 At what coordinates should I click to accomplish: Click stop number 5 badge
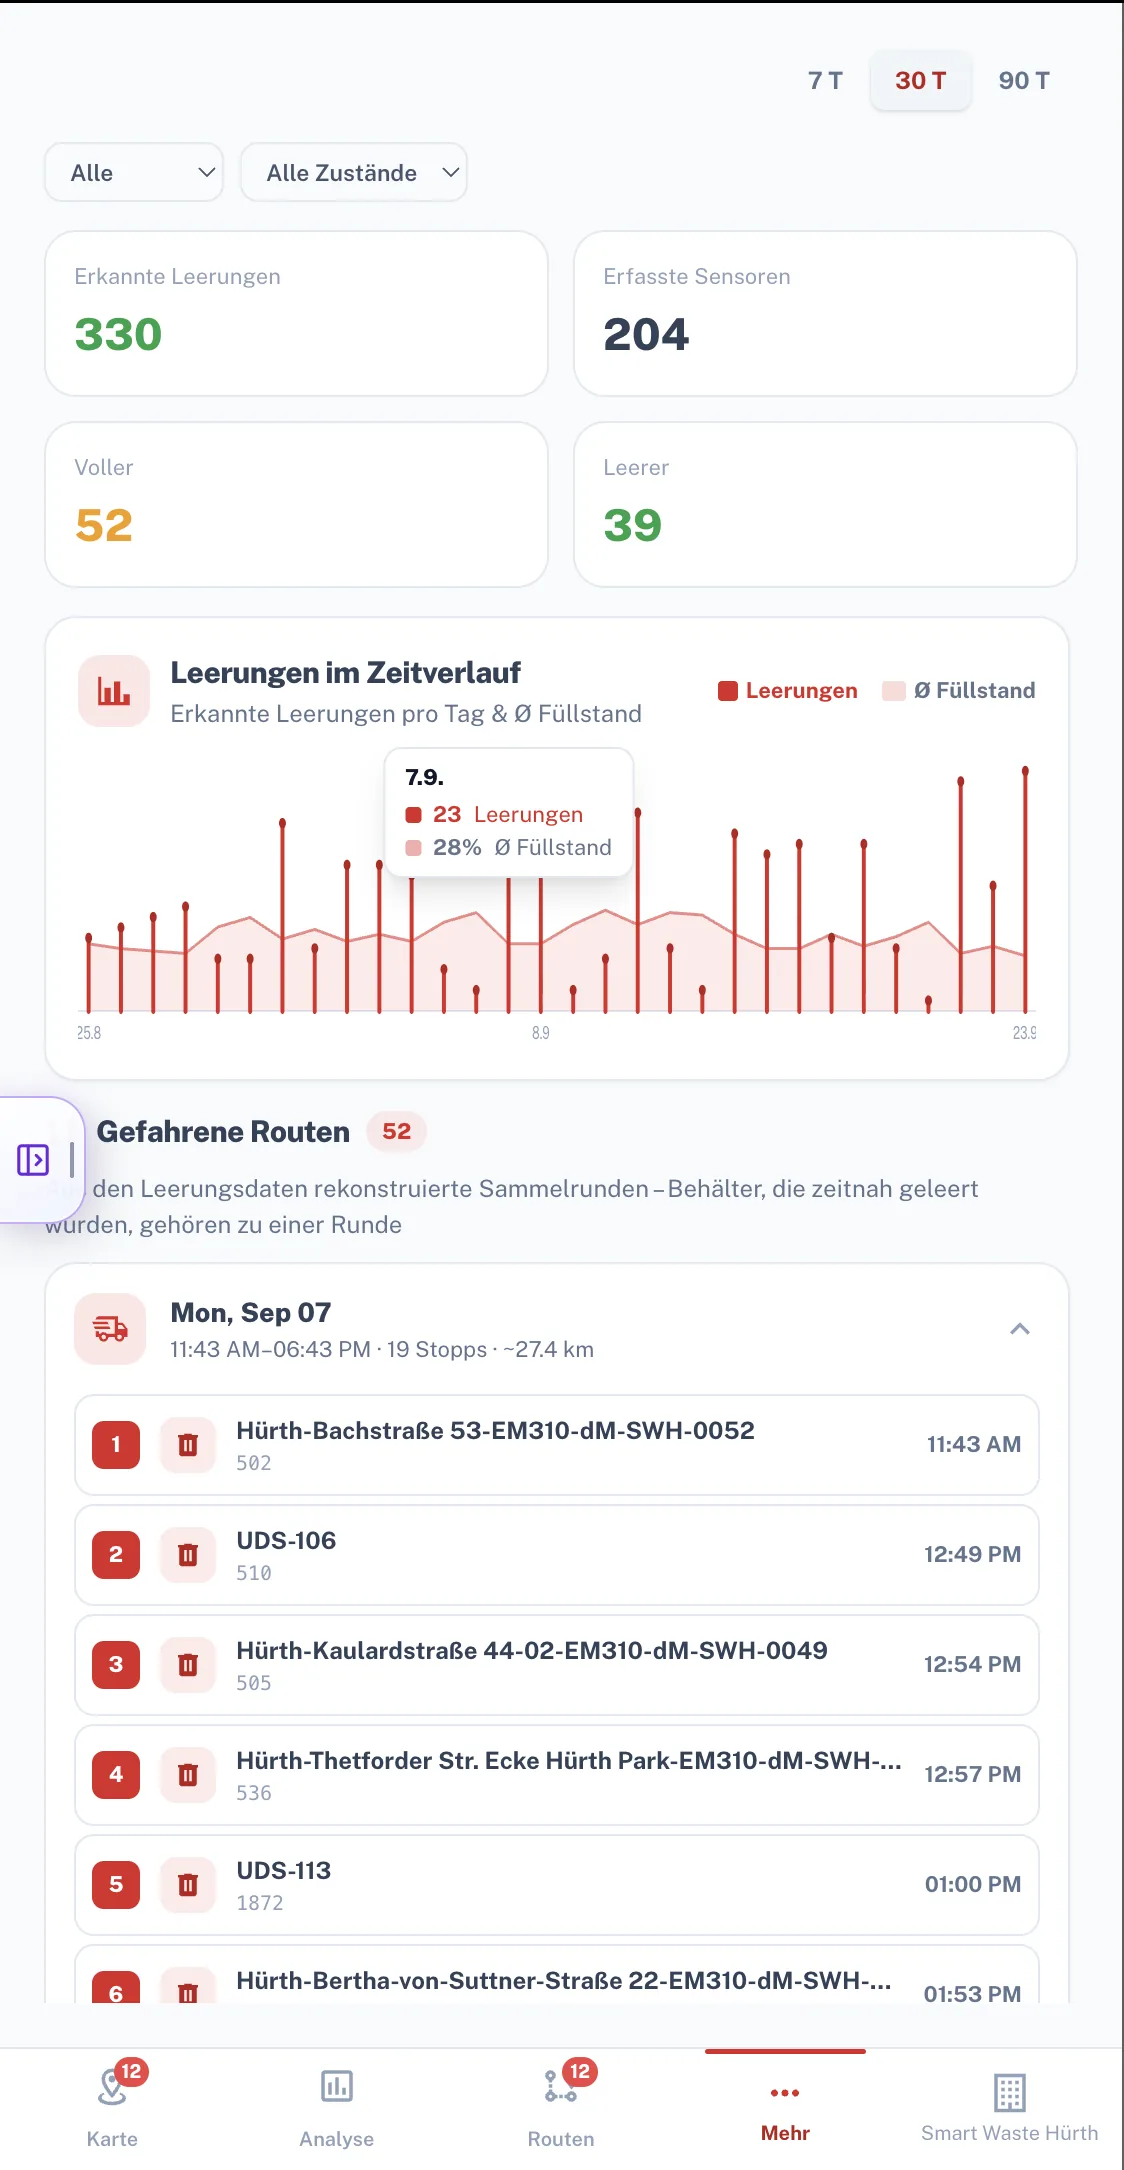coord(116,1884)
